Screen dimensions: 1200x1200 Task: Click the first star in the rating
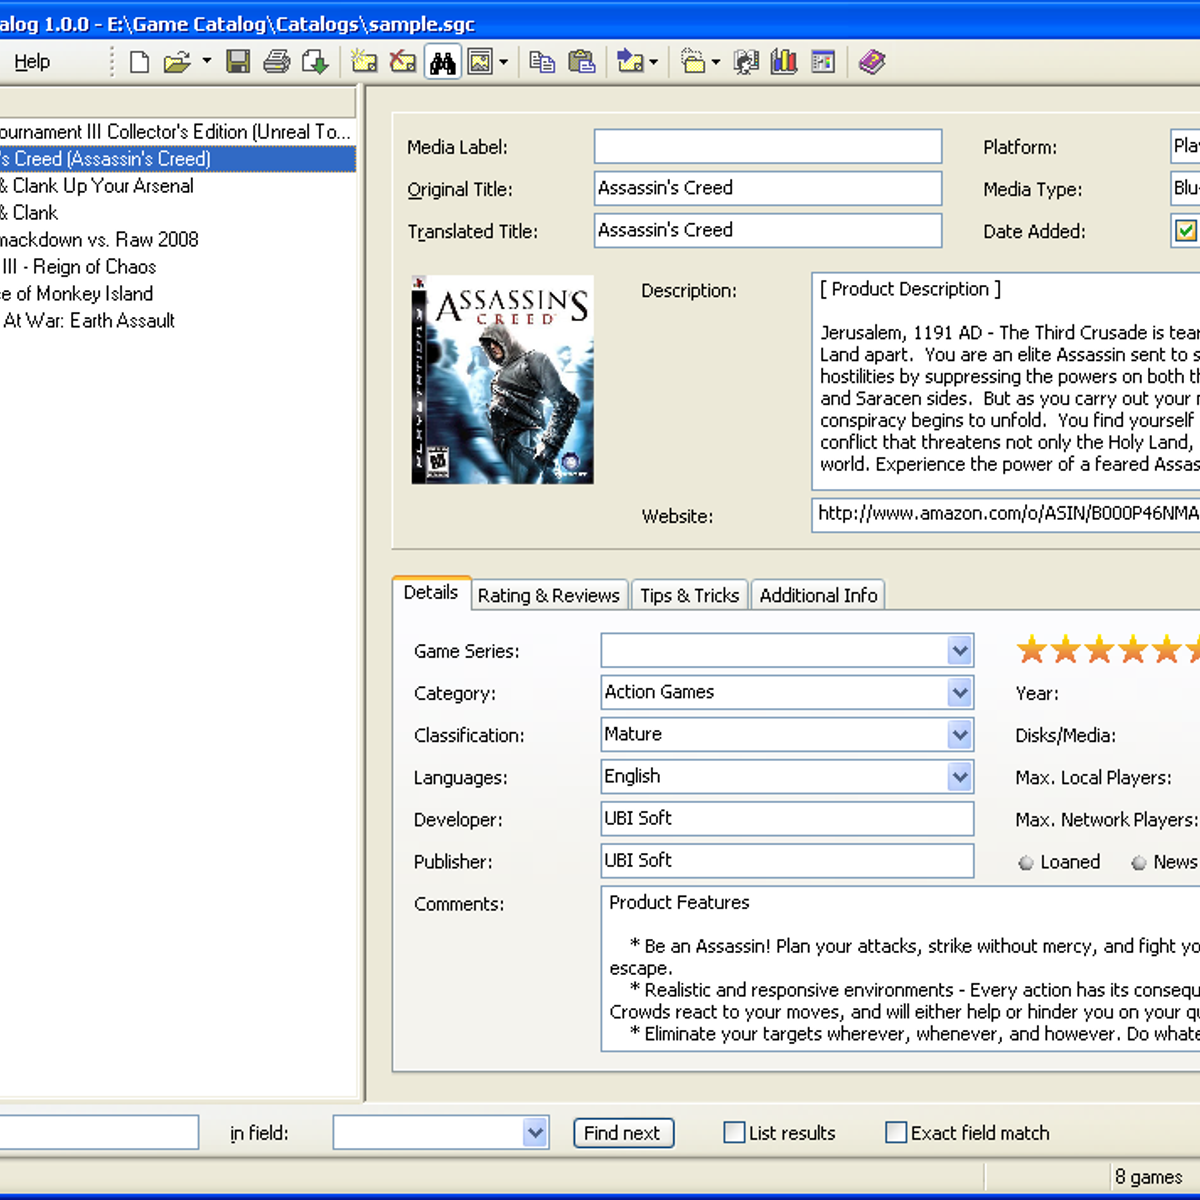coord(1032,650)
